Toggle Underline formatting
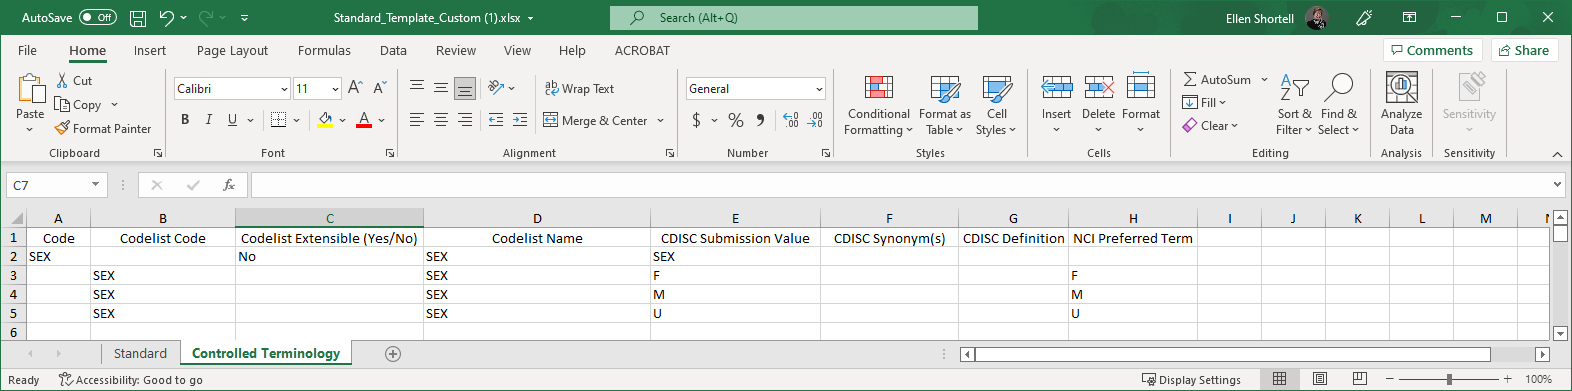 (x=232, y=120)
